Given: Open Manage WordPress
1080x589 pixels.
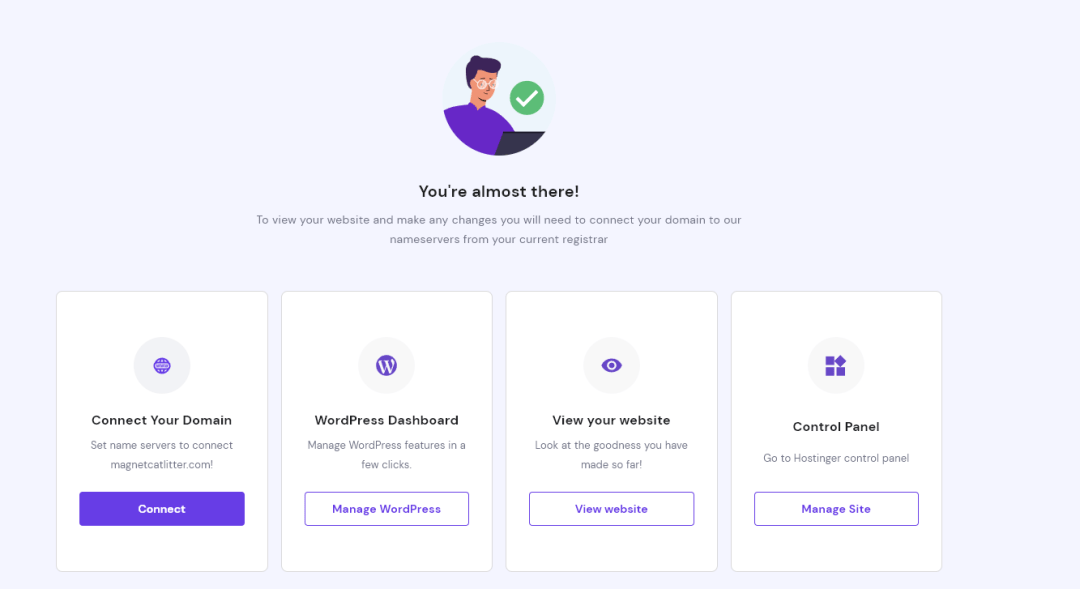Looking at the screenshot, I should pos(386,509).
